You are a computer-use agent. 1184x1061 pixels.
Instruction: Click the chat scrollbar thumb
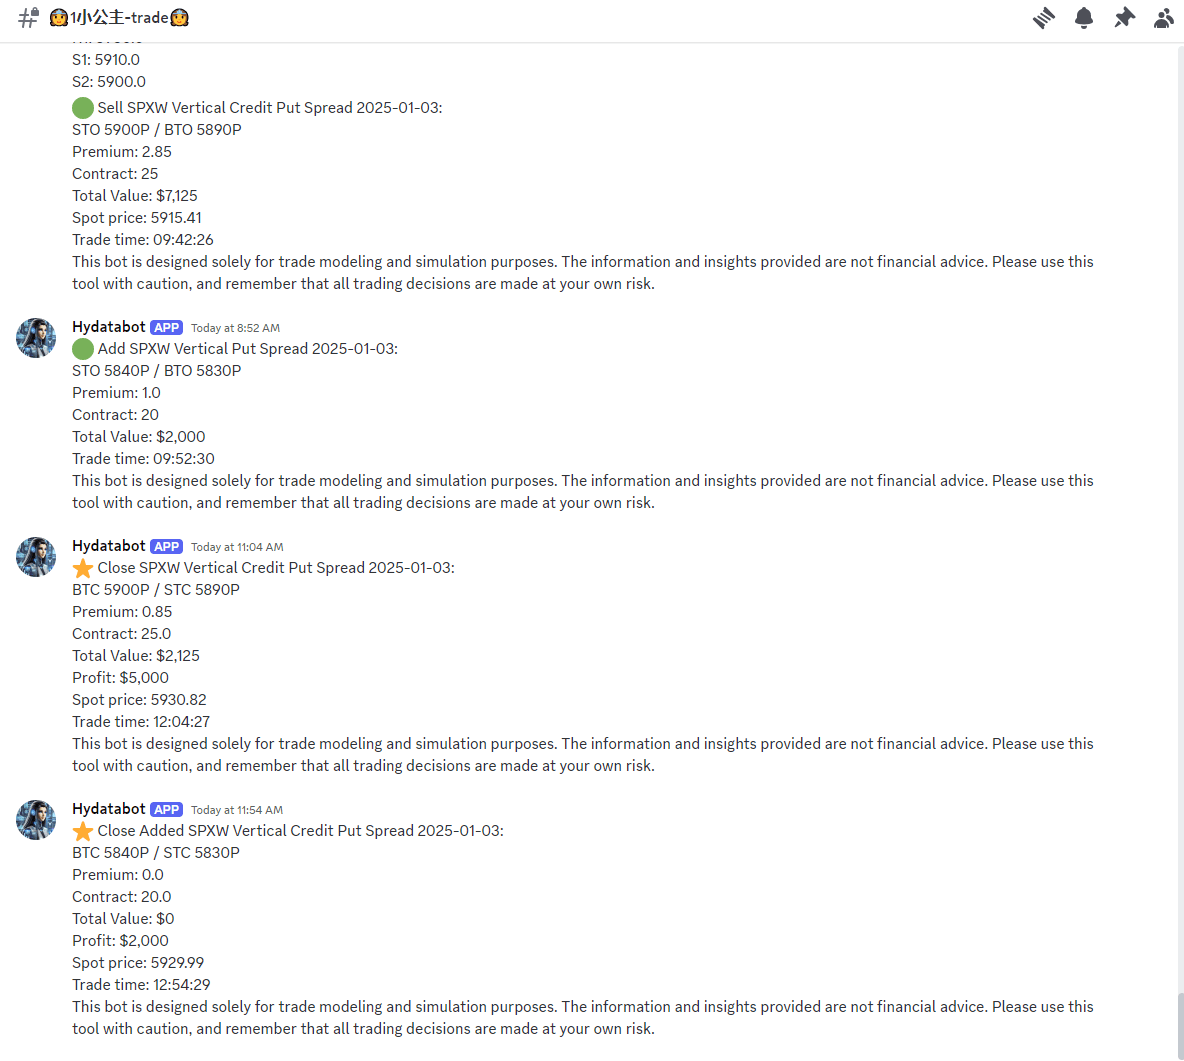(x=1179, y=1024)
